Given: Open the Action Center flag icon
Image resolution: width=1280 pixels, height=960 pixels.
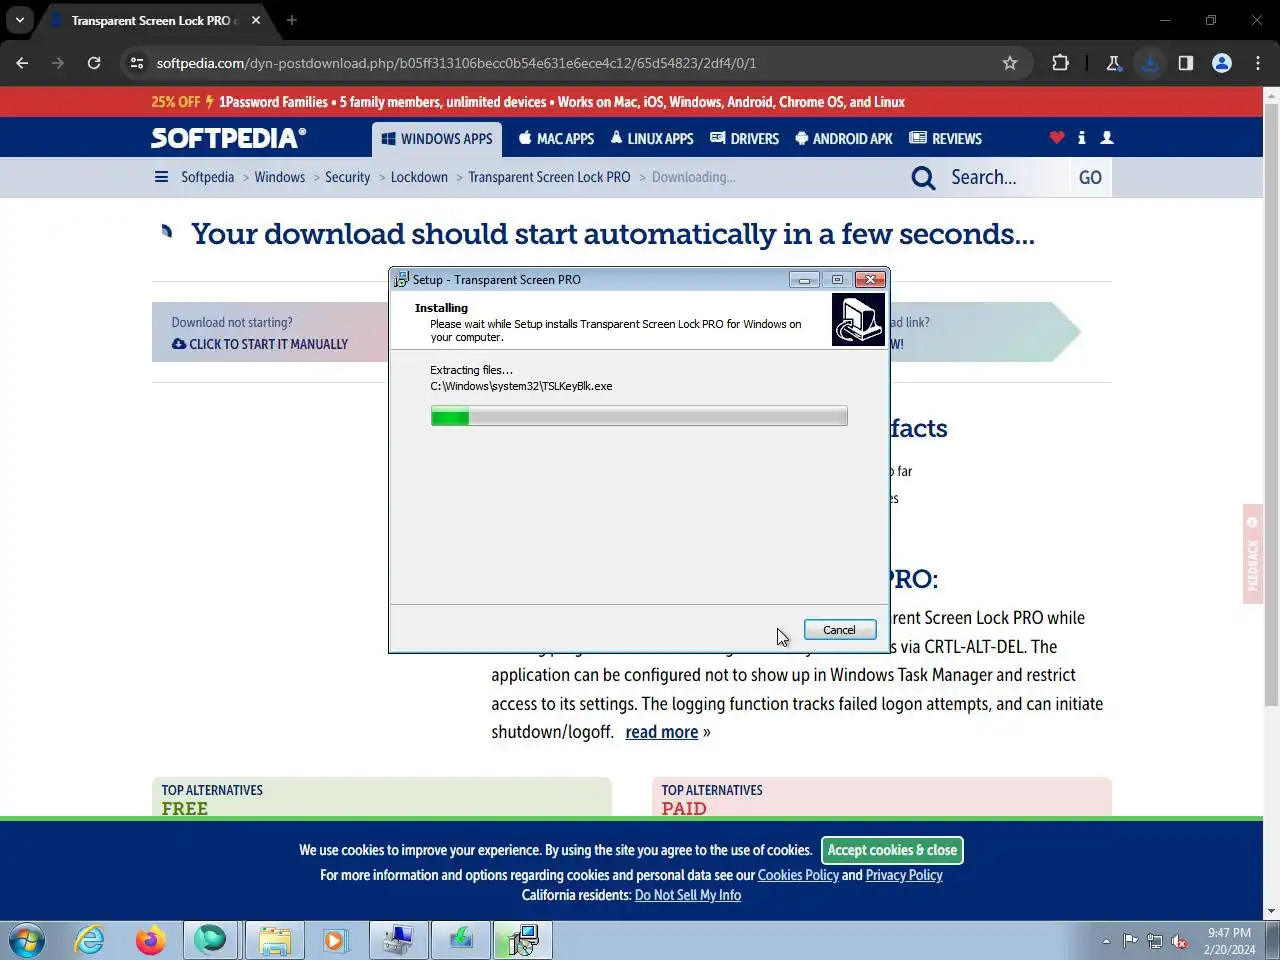Looking at the screenshot, I should point(1130,941).
